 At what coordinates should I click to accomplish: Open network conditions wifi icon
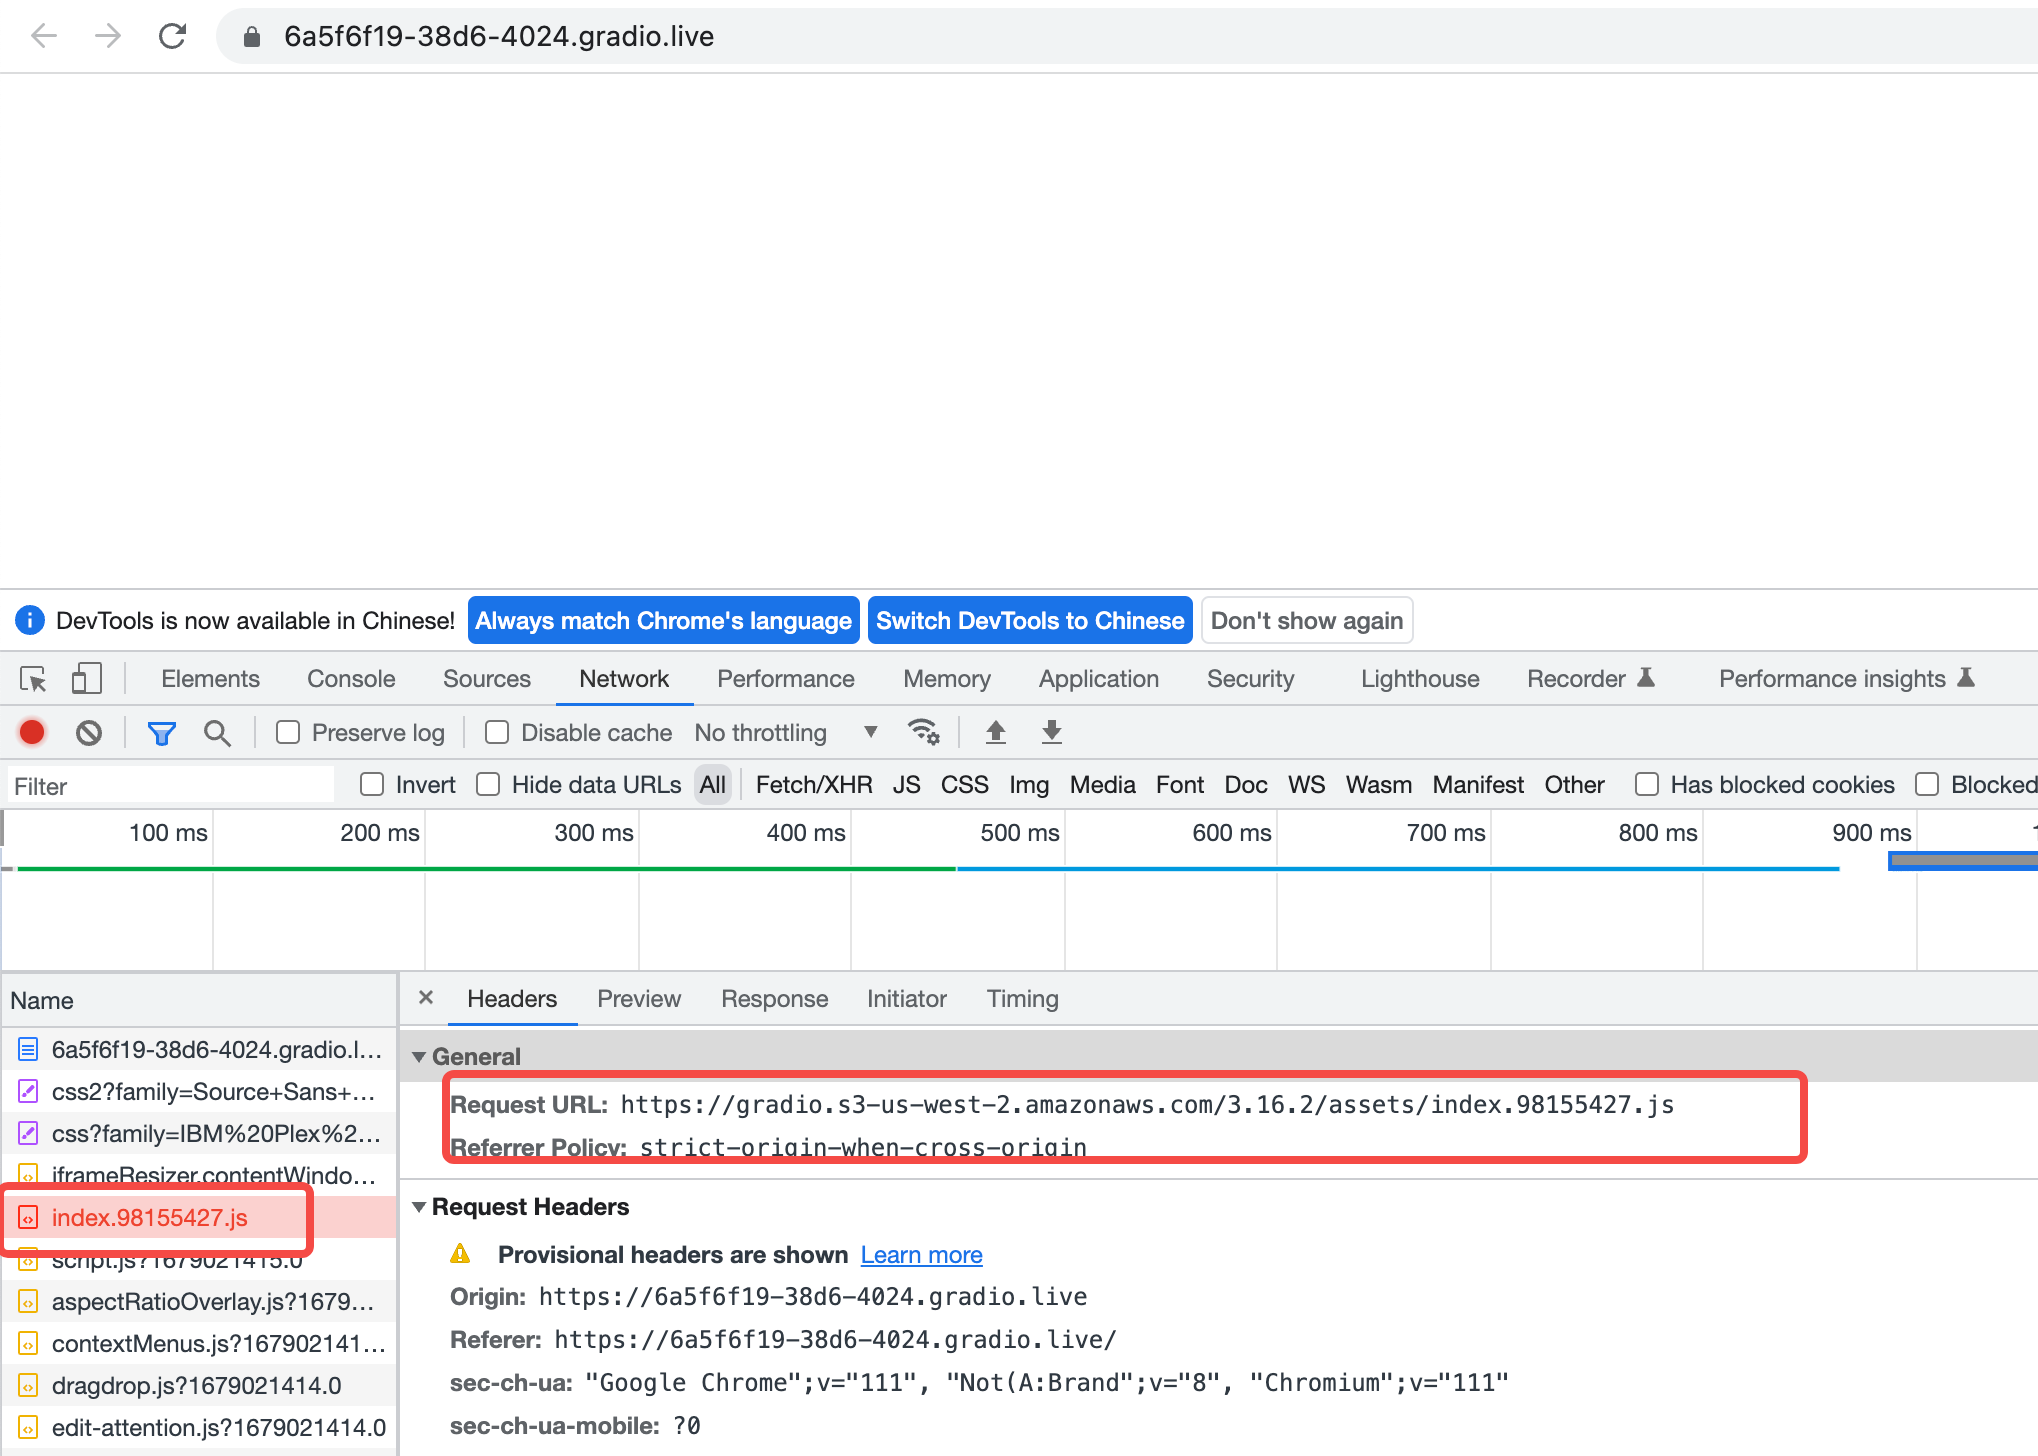(x=923, y=732)
